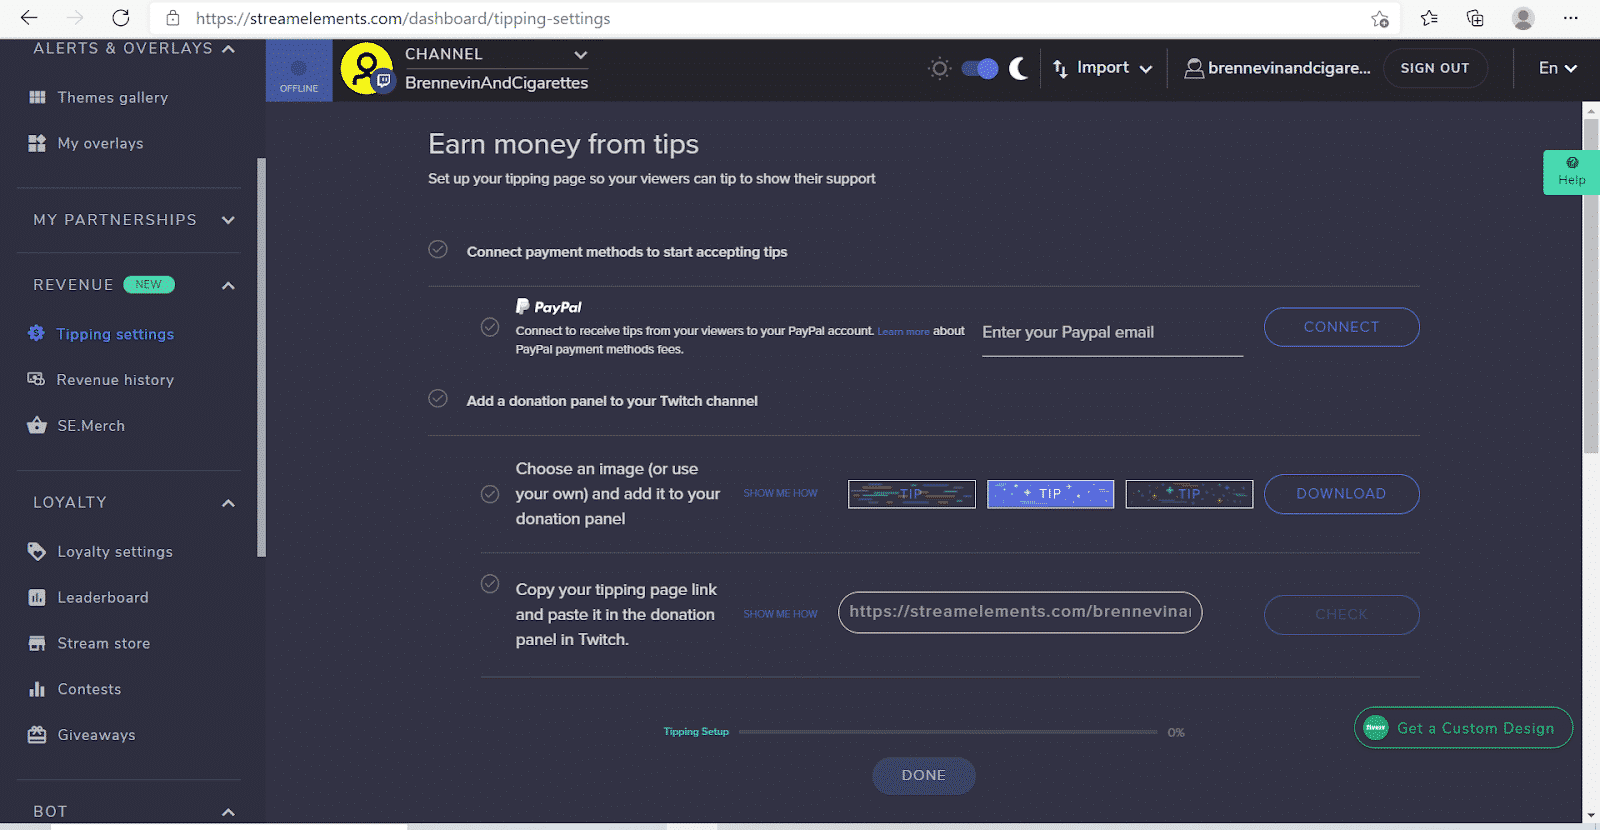Click SHOW ME HOW beside Choose an image
This screenshot has height=830, width=1600.
point(780,493)
